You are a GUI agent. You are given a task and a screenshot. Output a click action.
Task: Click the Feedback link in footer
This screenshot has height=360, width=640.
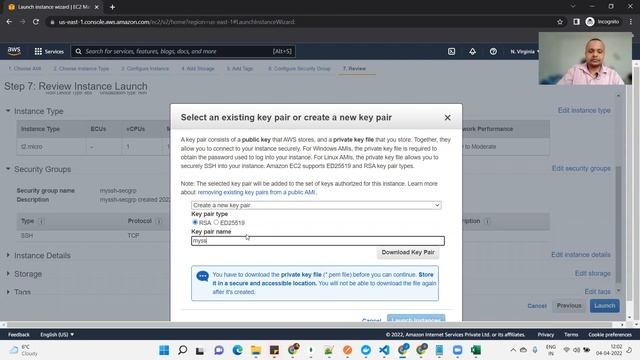19,335
